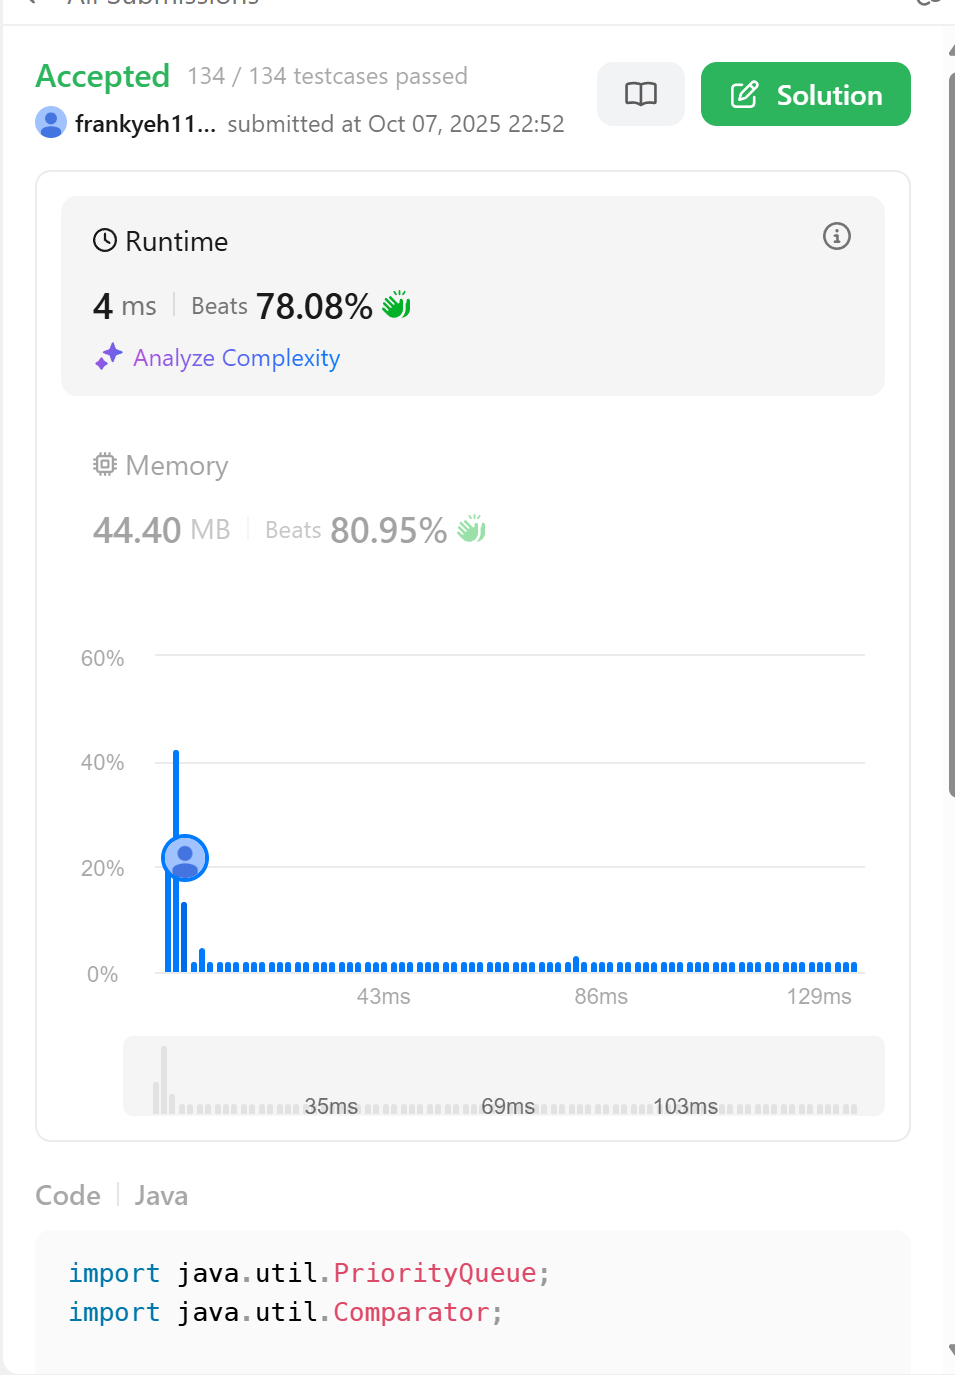
Task: Click the frankyeh11 user avatar
Action: [51, 122]
